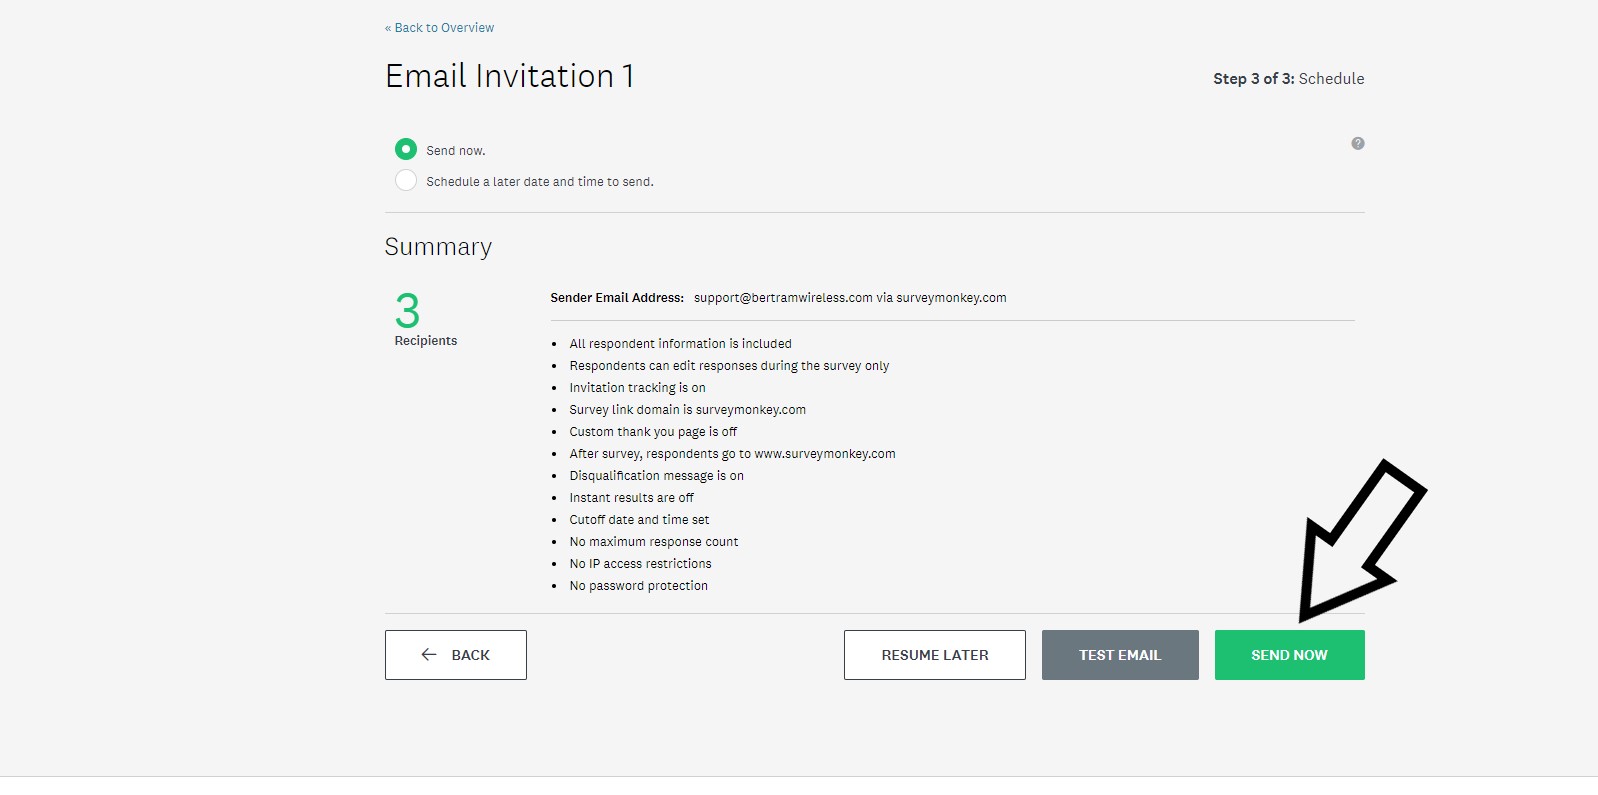The width and height of the screenshot is (1598, 795).
Task: Click the "Invitation tracking is on" summary item
Action: pos(637,388)
